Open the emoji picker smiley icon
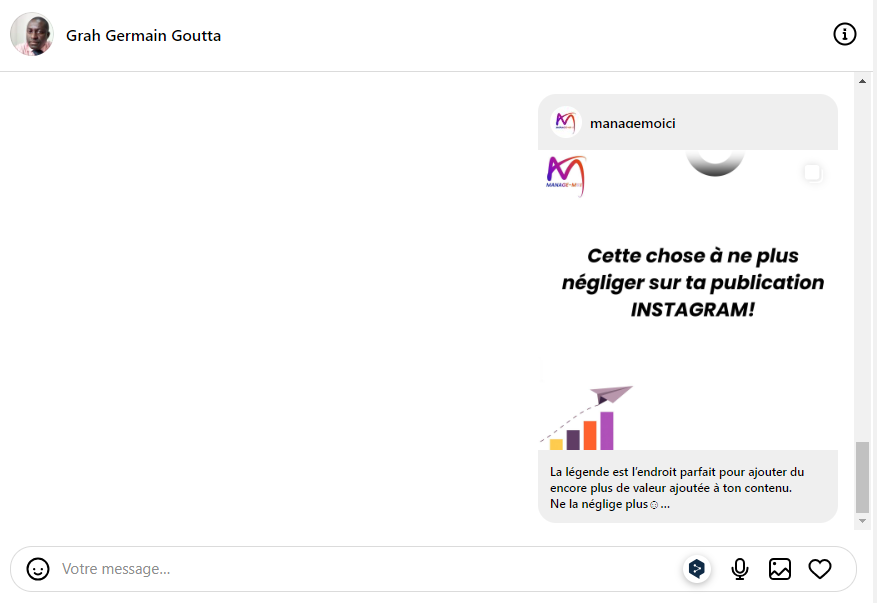Screen dimensions: 877x603 (38, 569)
